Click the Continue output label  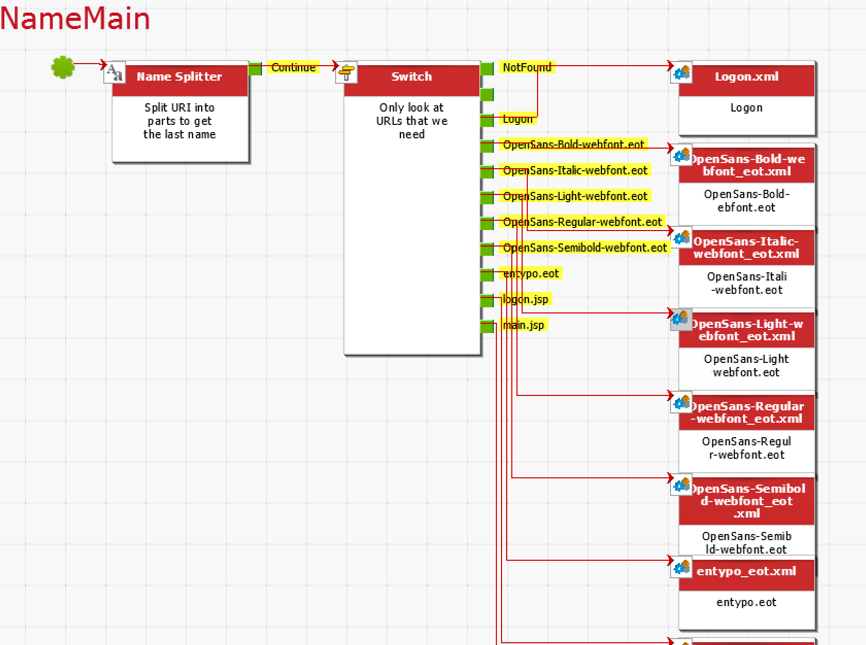click(x=293, y=68)
